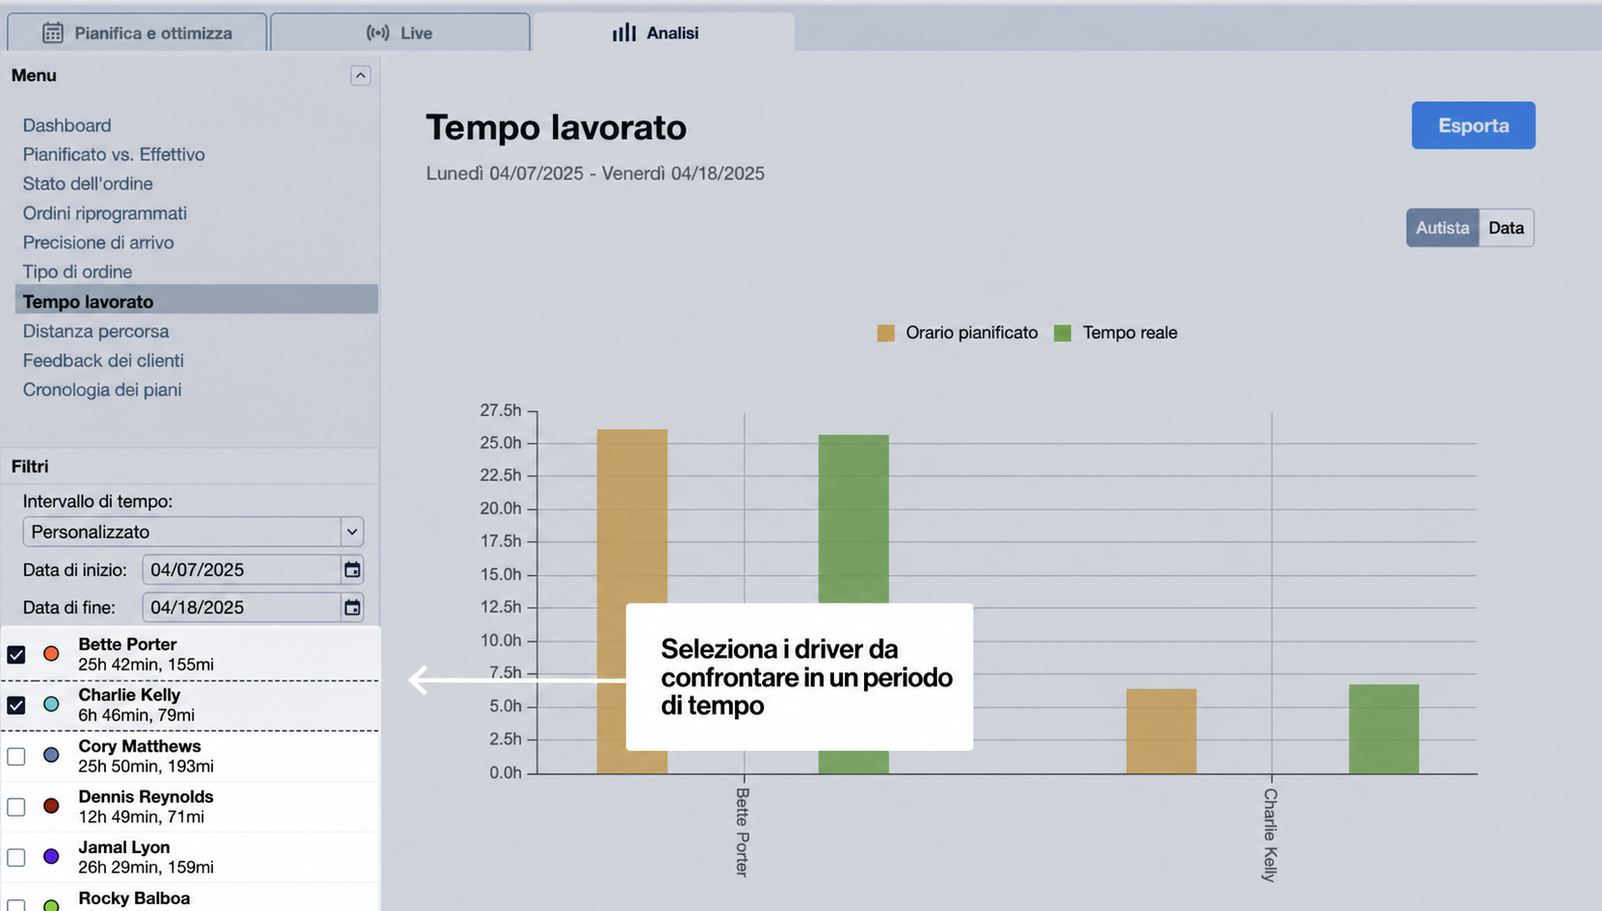Click Jamal Lyon's purple driver dot
This screenshot has width=1602, height=911.
51,857
